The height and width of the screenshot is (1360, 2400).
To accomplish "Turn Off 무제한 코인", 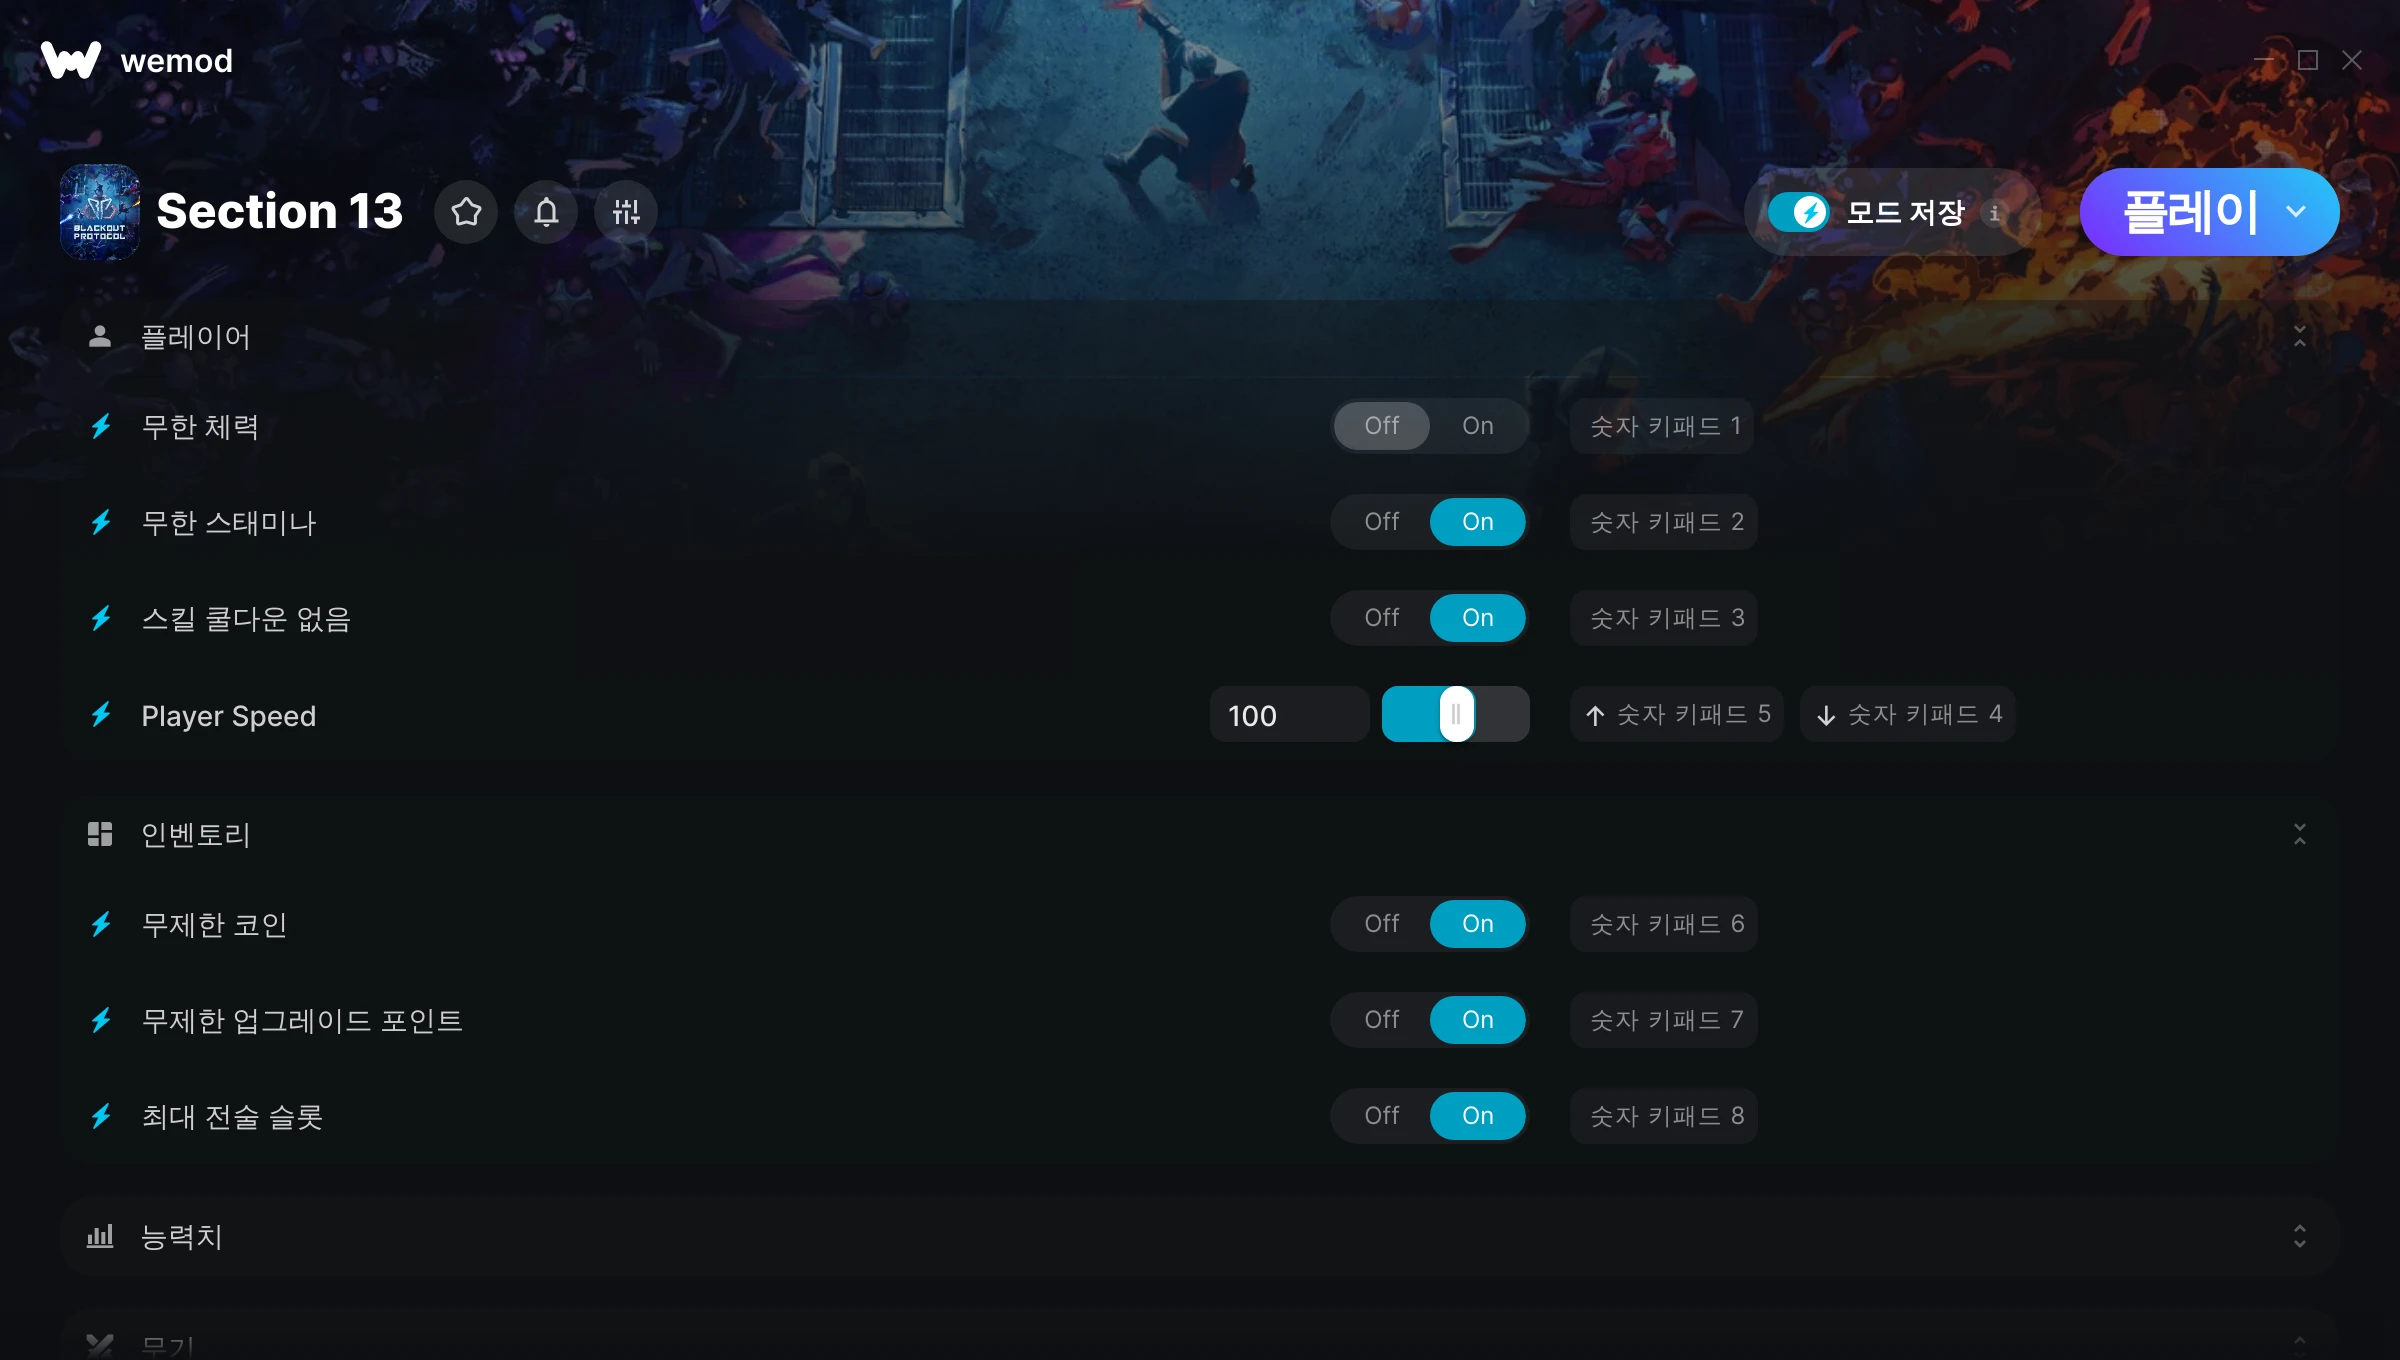I will [1382, 924].
